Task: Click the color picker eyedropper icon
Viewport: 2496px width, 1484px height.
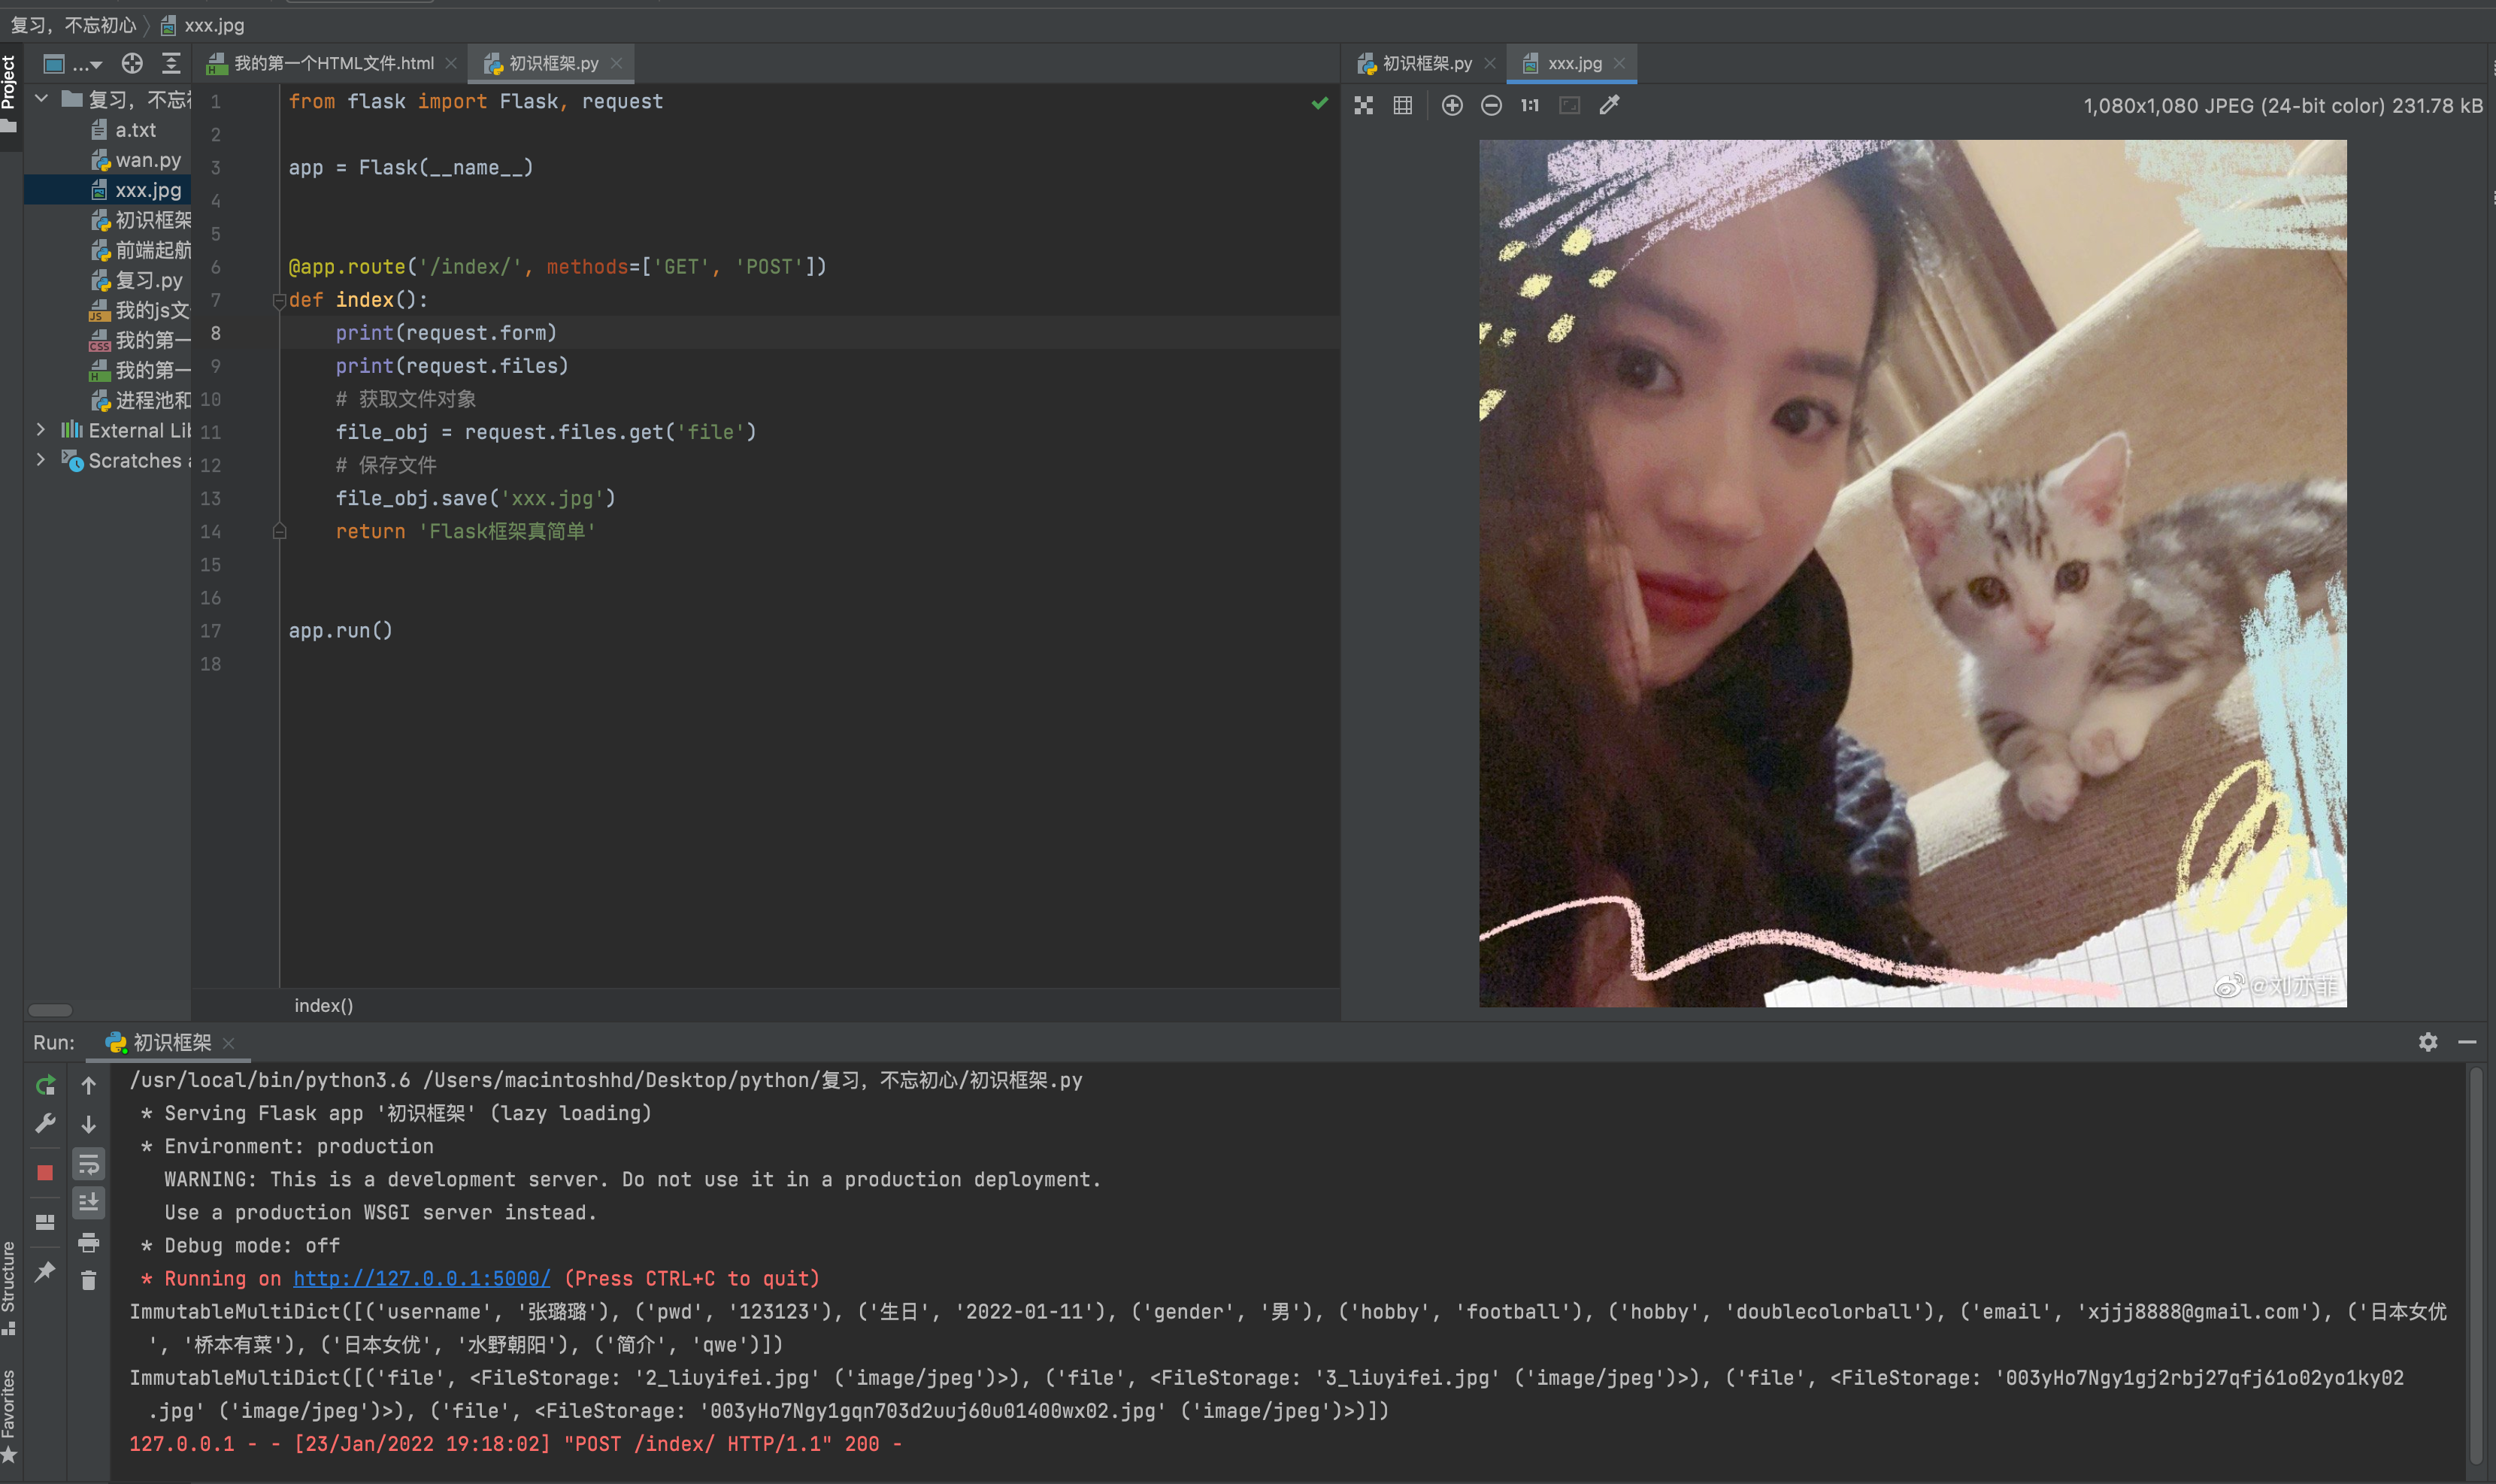Action: (1609, 105)
